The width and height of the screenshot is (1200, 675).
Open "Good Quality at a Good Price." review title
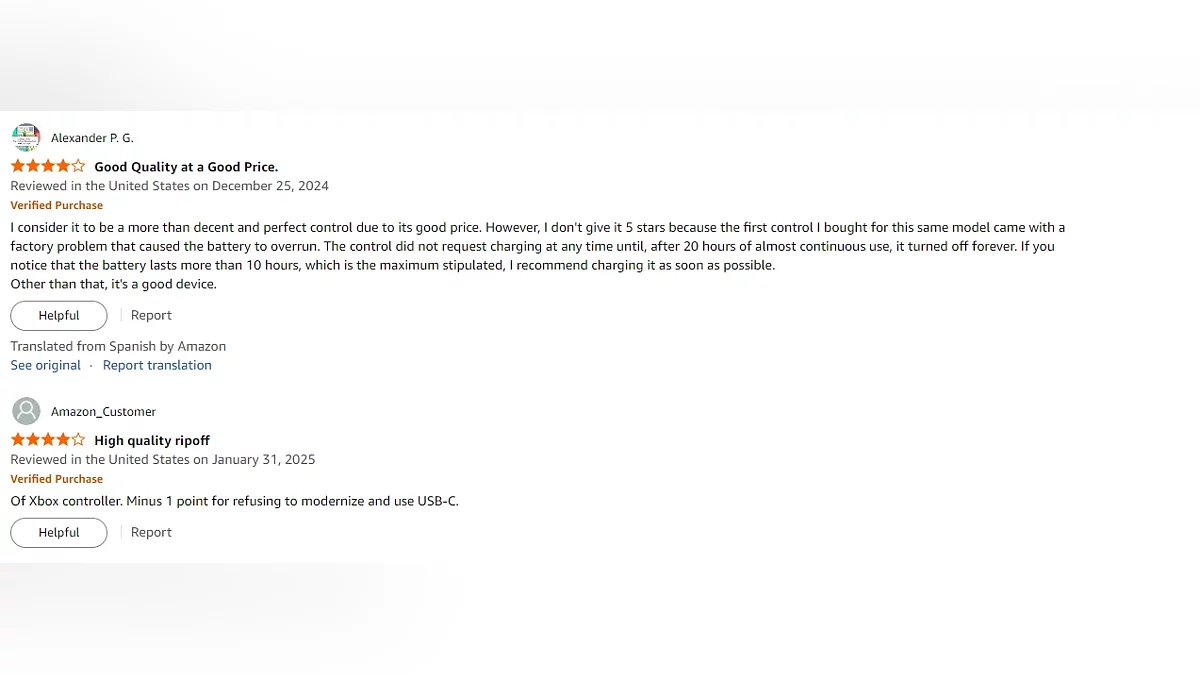(186, 167)
